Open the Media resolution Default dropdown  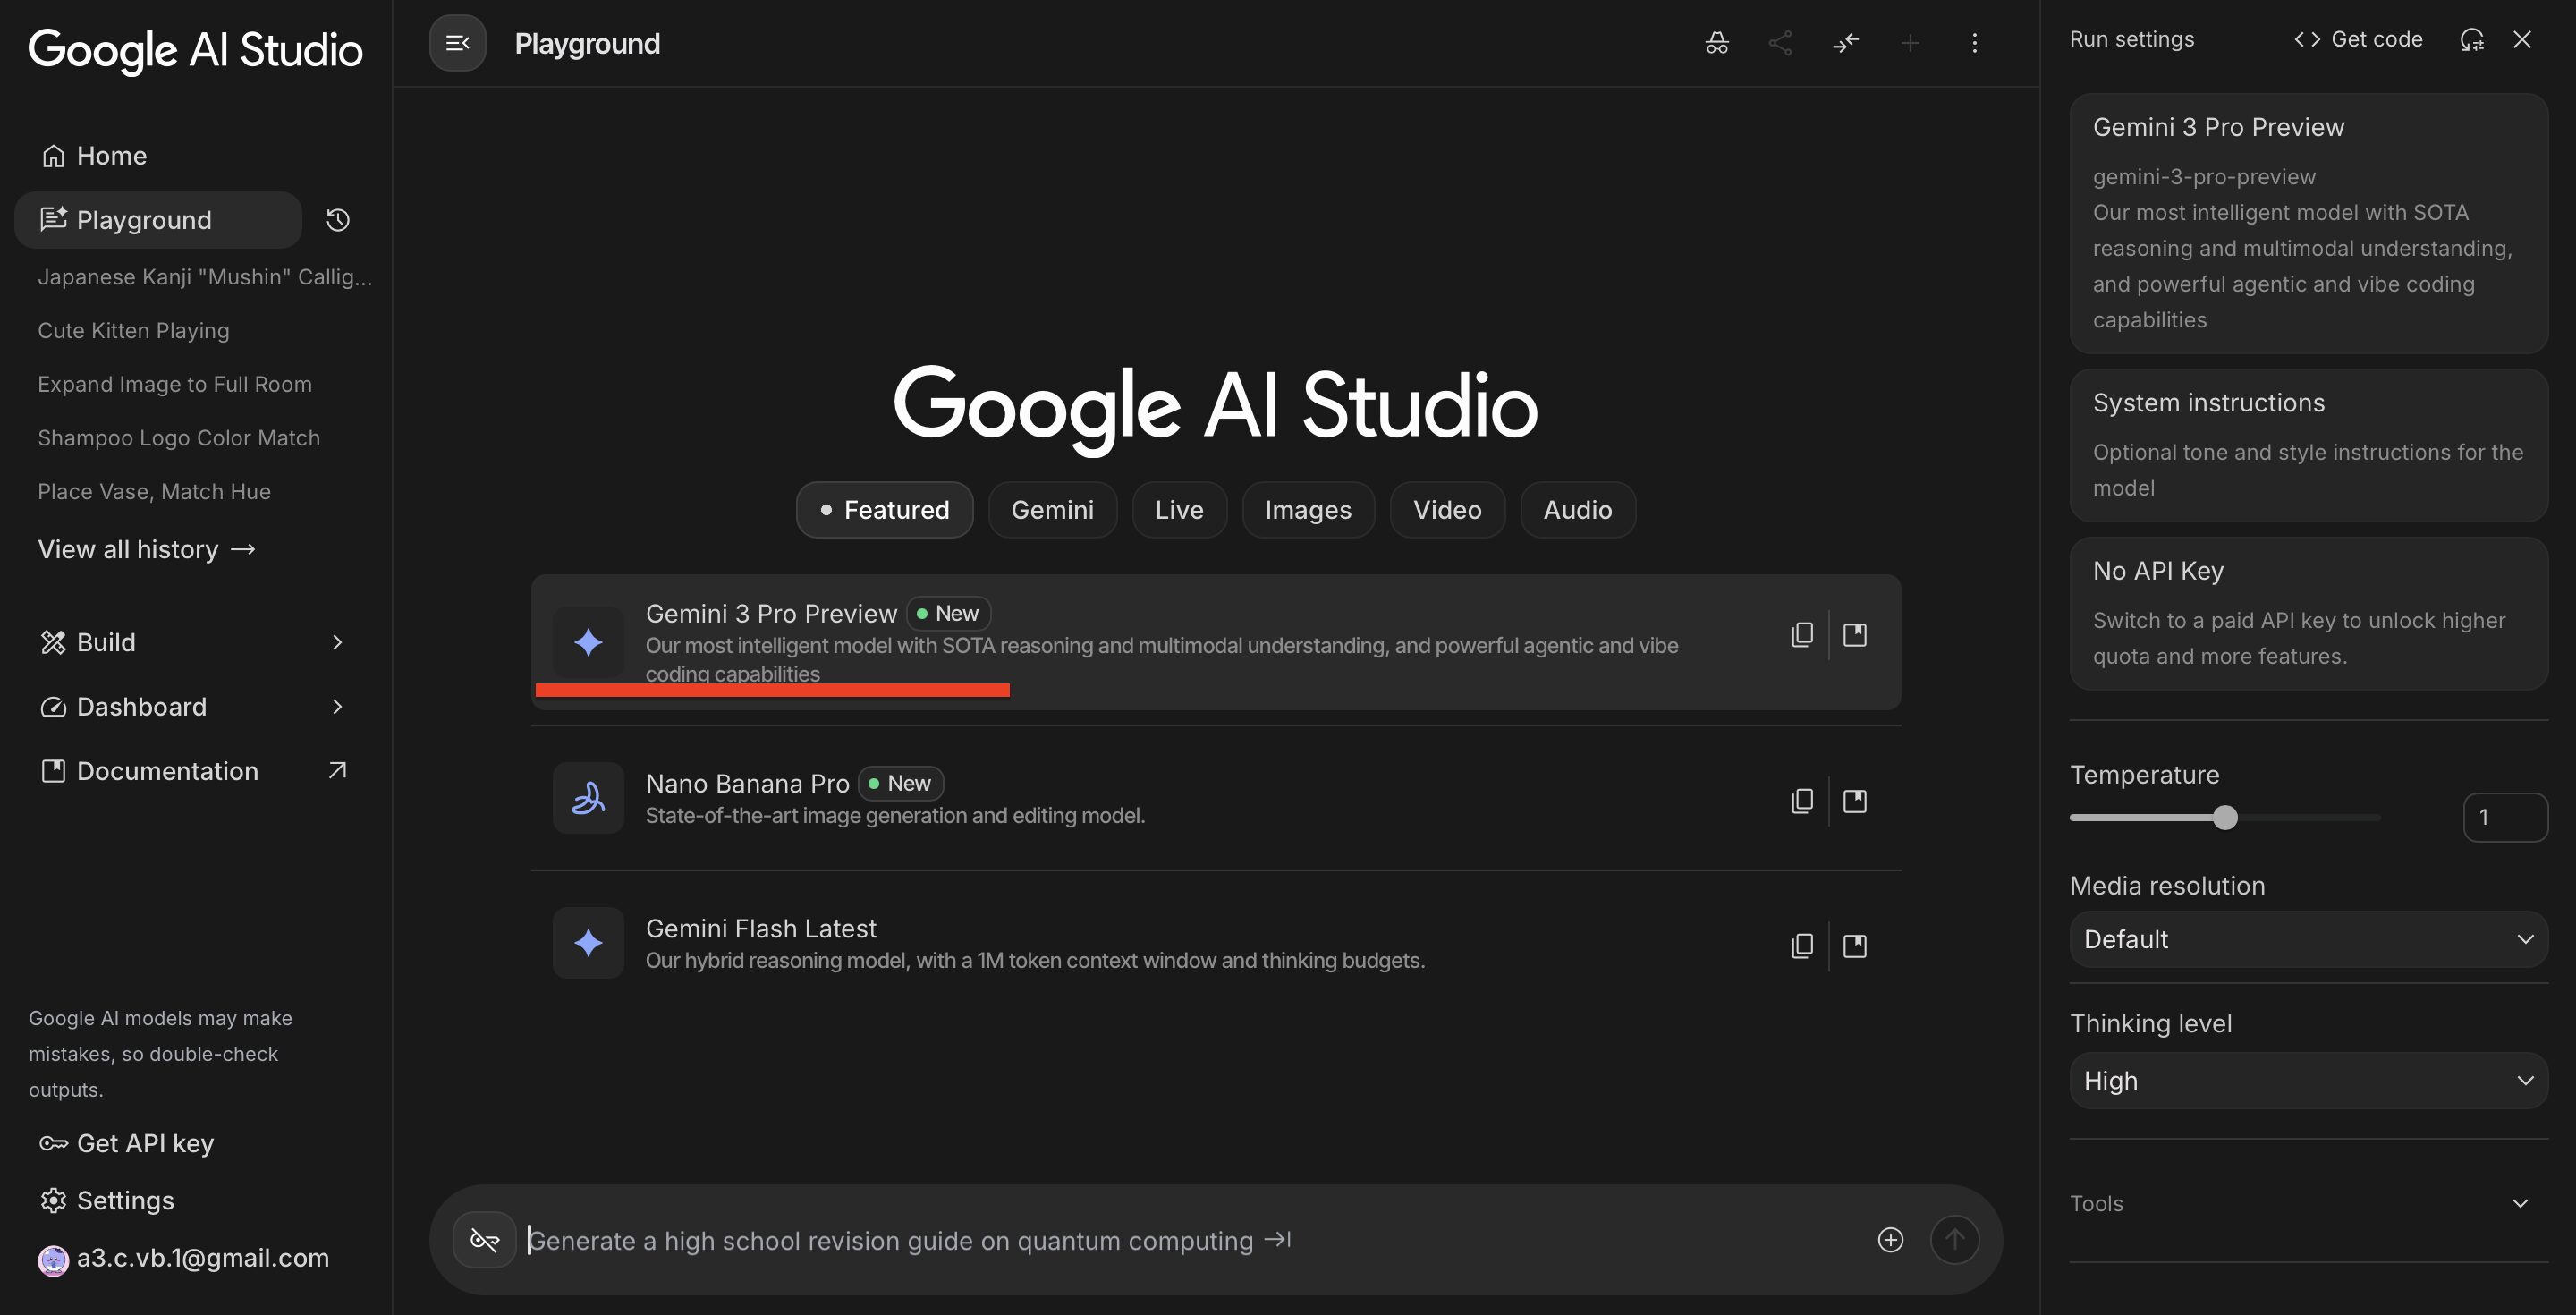click(x=2308, y=939)
